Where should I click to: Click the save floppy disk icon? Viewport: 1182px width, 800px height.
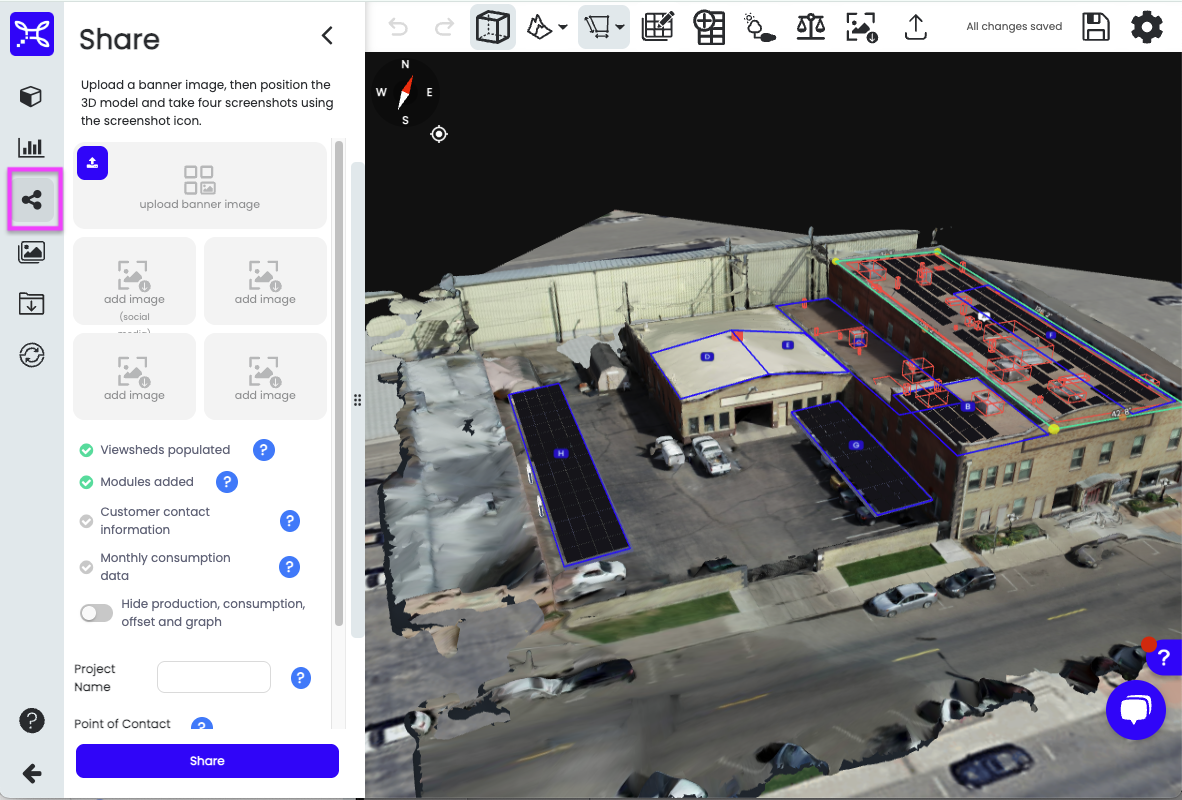pyautogui.click(x=1096, y=27)
